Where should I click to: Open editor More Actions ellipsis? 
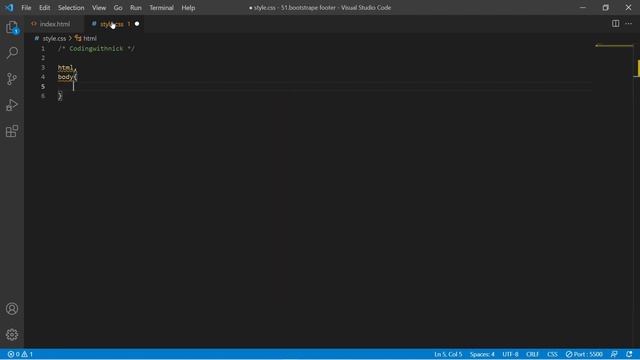click(629, 24)
